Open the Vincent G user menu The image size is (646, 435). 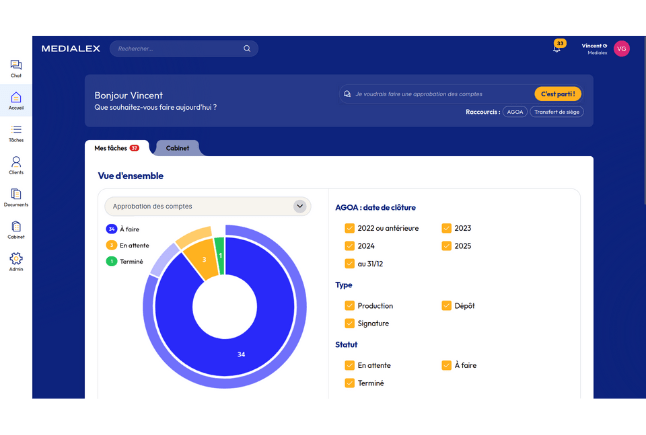click(621, 48)
